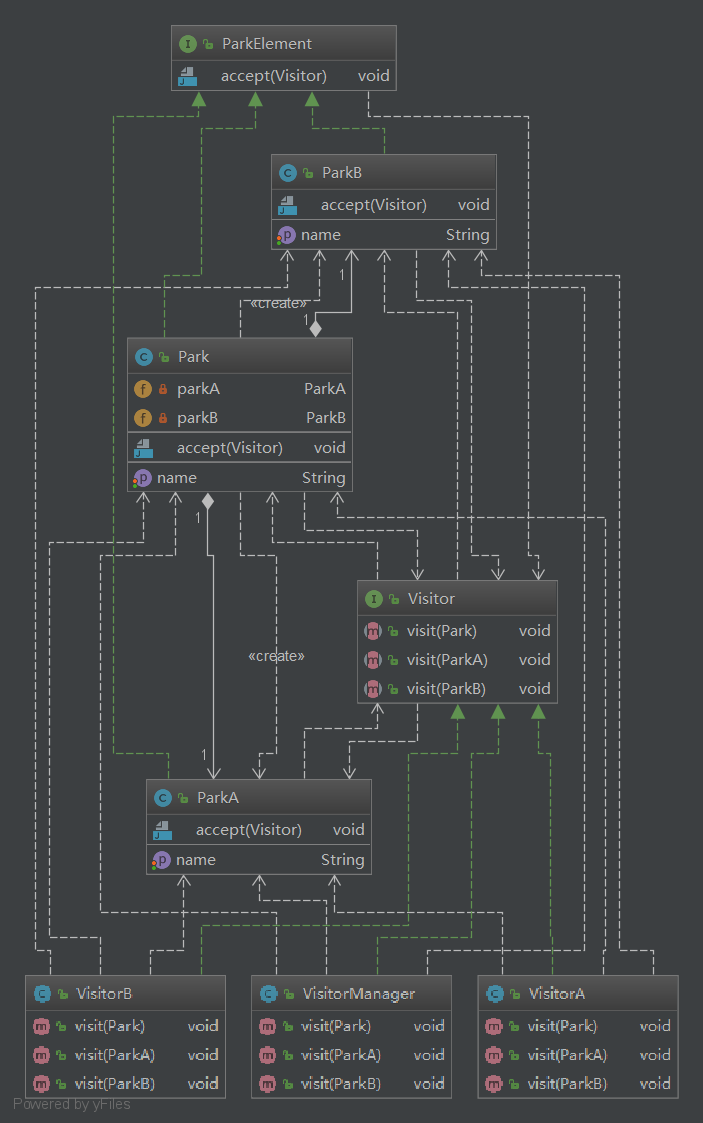Click the property icon for ParkB name
This screenshot has height=1123, width=703.
click(287, 235)
